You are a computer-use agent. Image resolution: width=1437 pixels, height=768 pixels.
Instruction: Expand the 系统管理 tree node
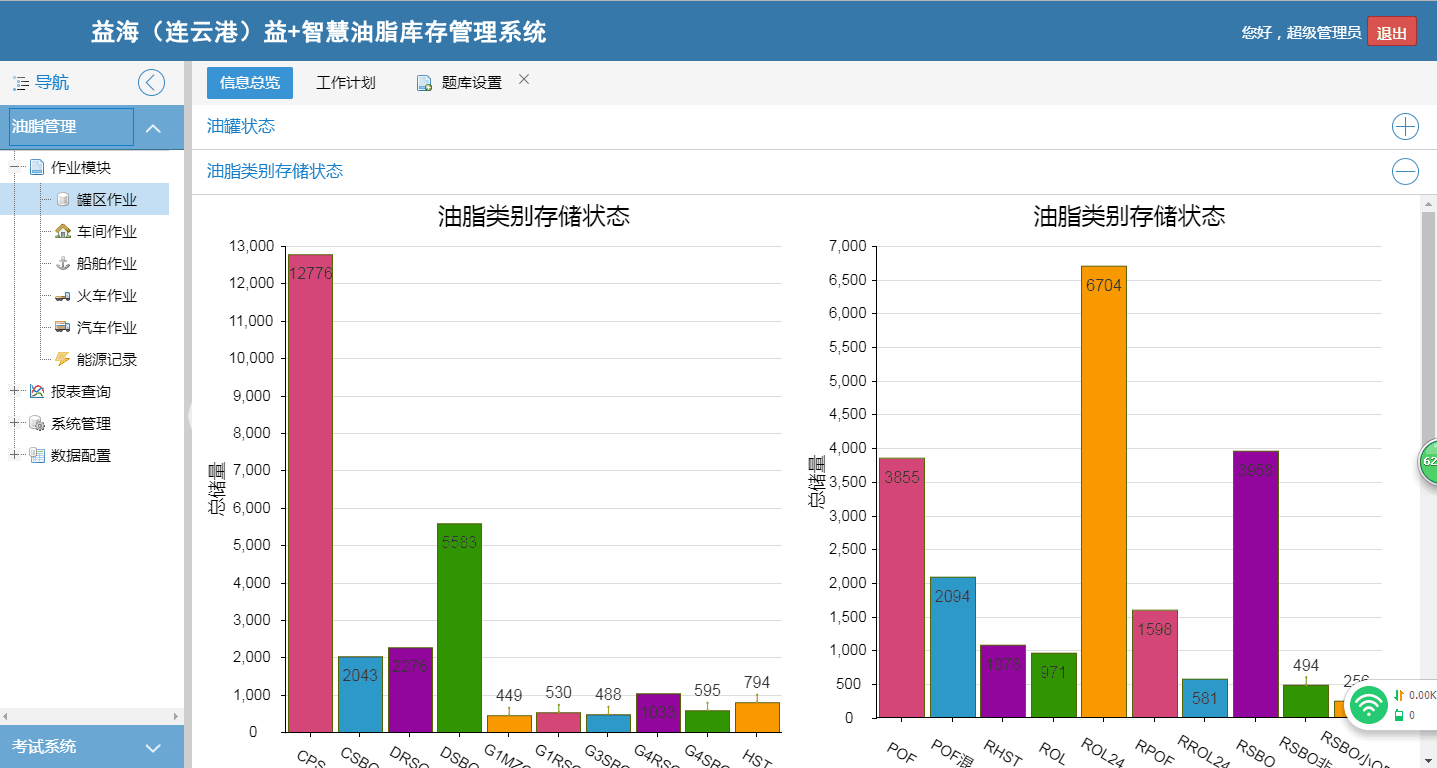tap(14, 424)
